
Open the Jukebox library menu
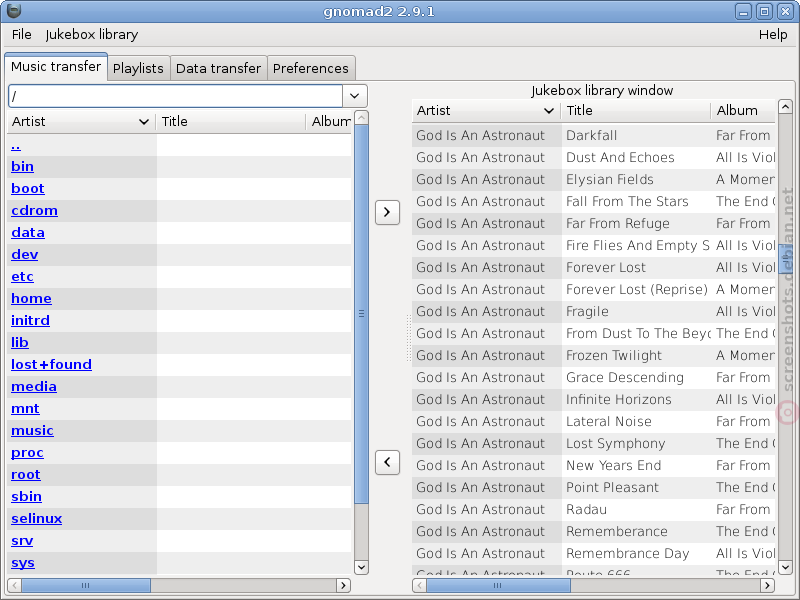tap(92, 34)
